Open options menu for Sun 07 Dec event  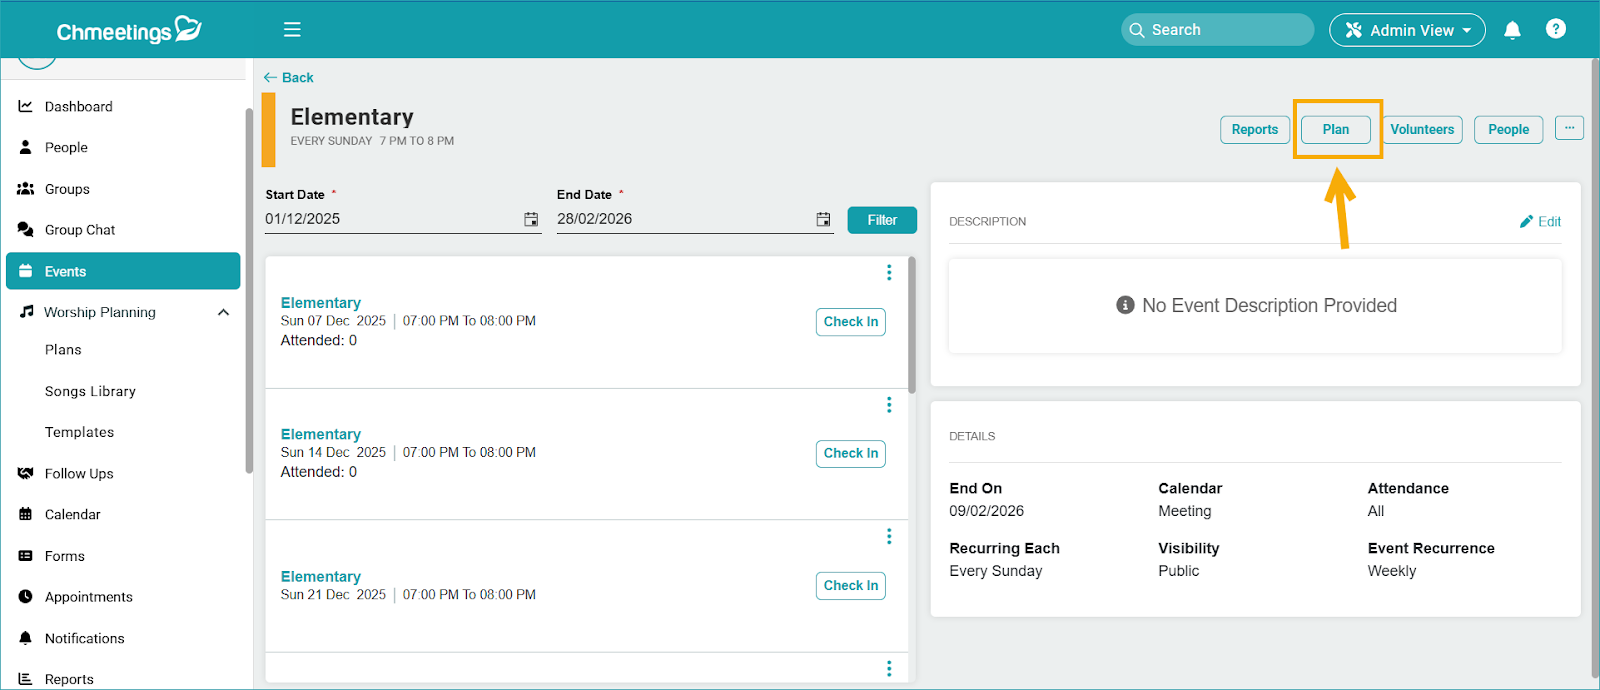(889, 273)
